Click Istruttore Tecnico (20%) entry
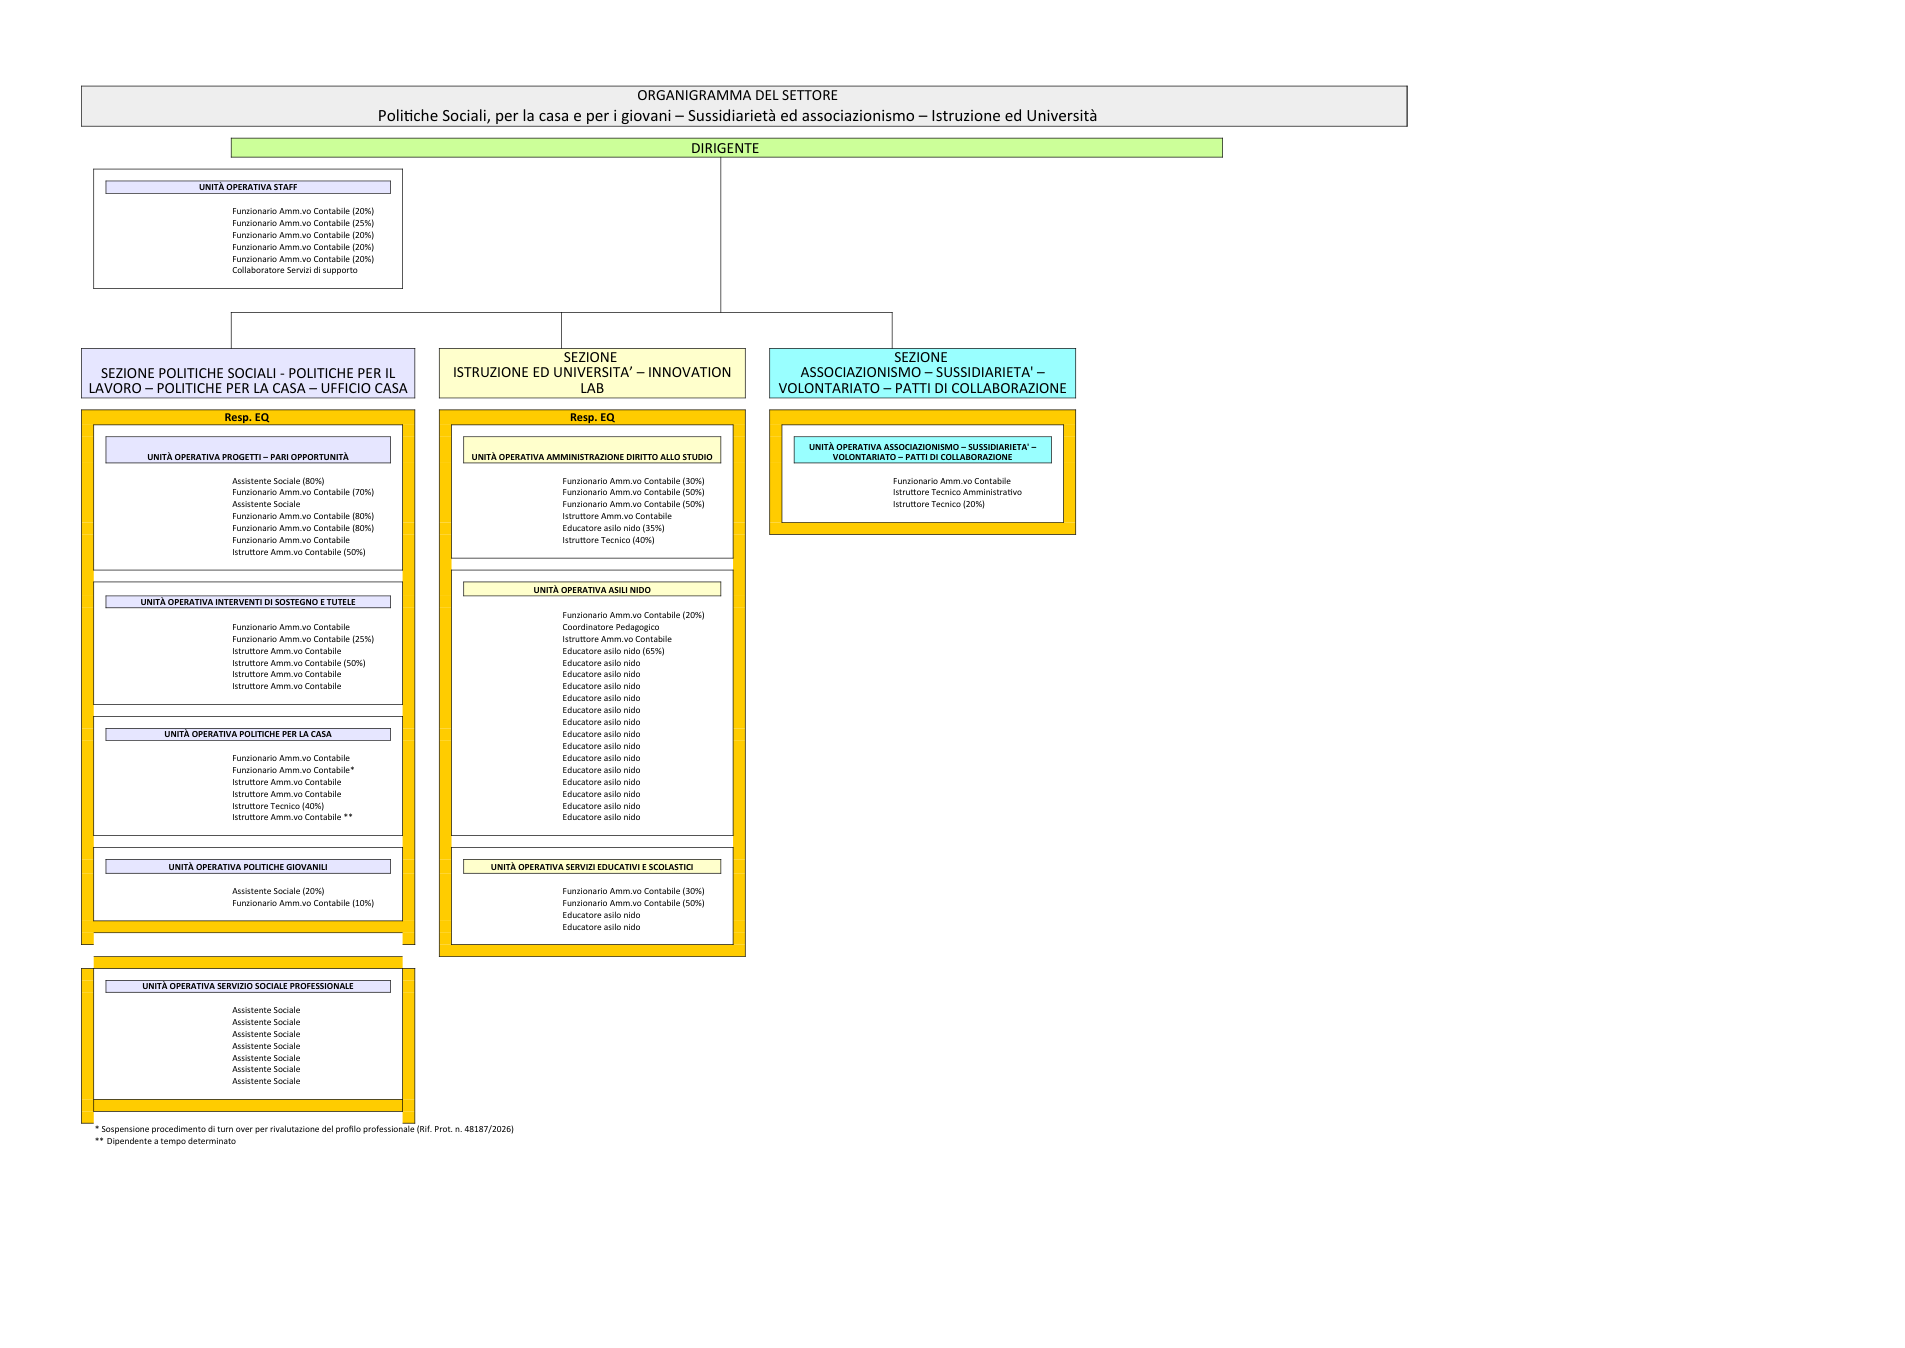The width and height of the screenshot is (1905, 1348). [x=938, y=504]
